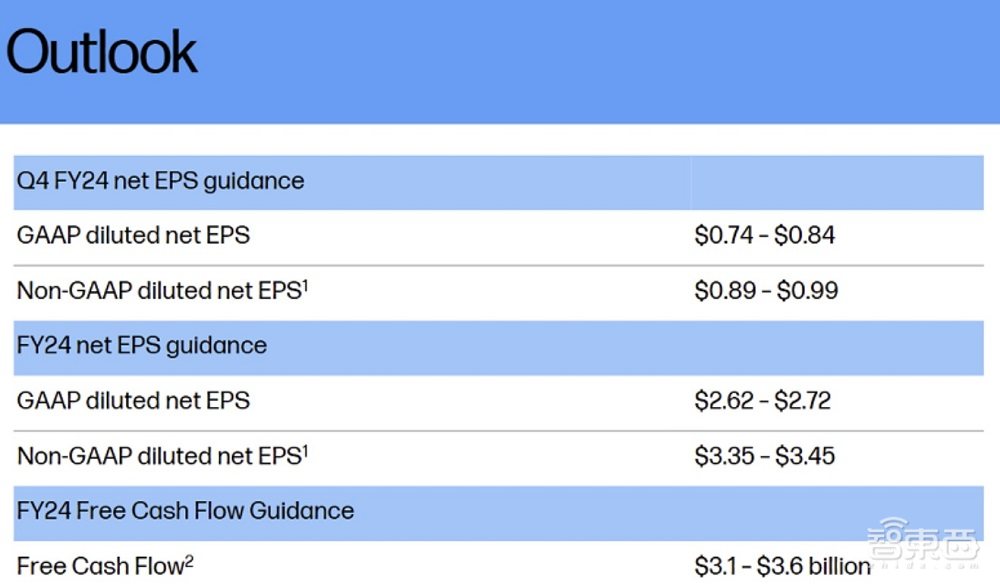Select the $0.89 - $0.99 value
This screenshot has height=588, width=1000.
(x=766, y=291)
